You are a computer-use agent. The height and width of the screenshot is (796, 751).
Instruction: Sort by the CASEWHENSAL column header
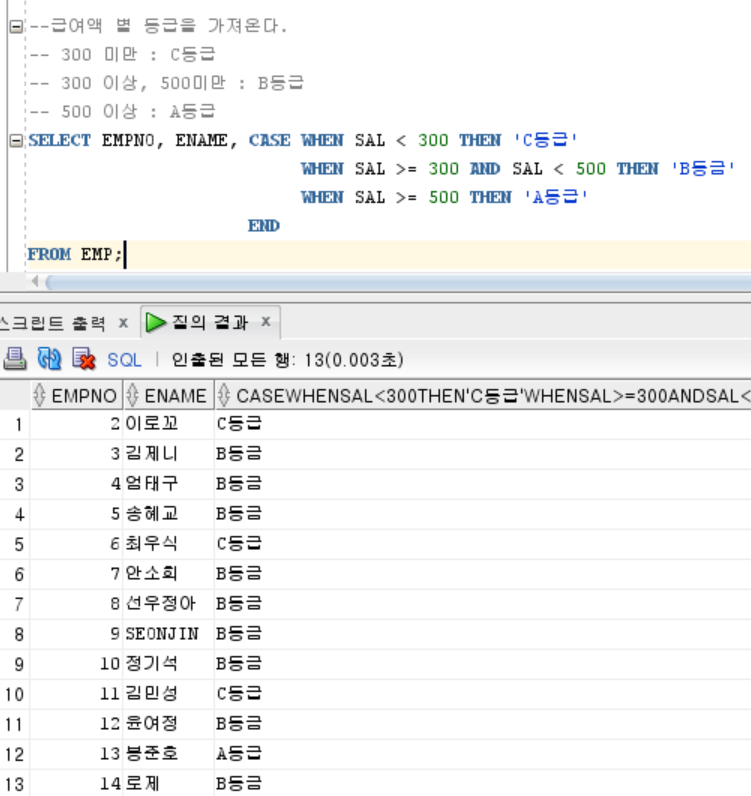[483, 395]
